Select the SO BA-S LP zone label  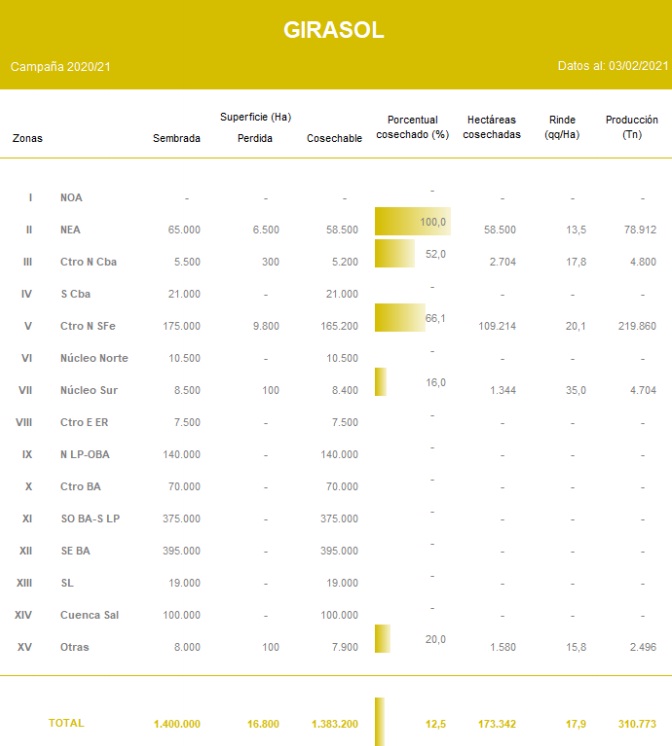coord(90,519)
